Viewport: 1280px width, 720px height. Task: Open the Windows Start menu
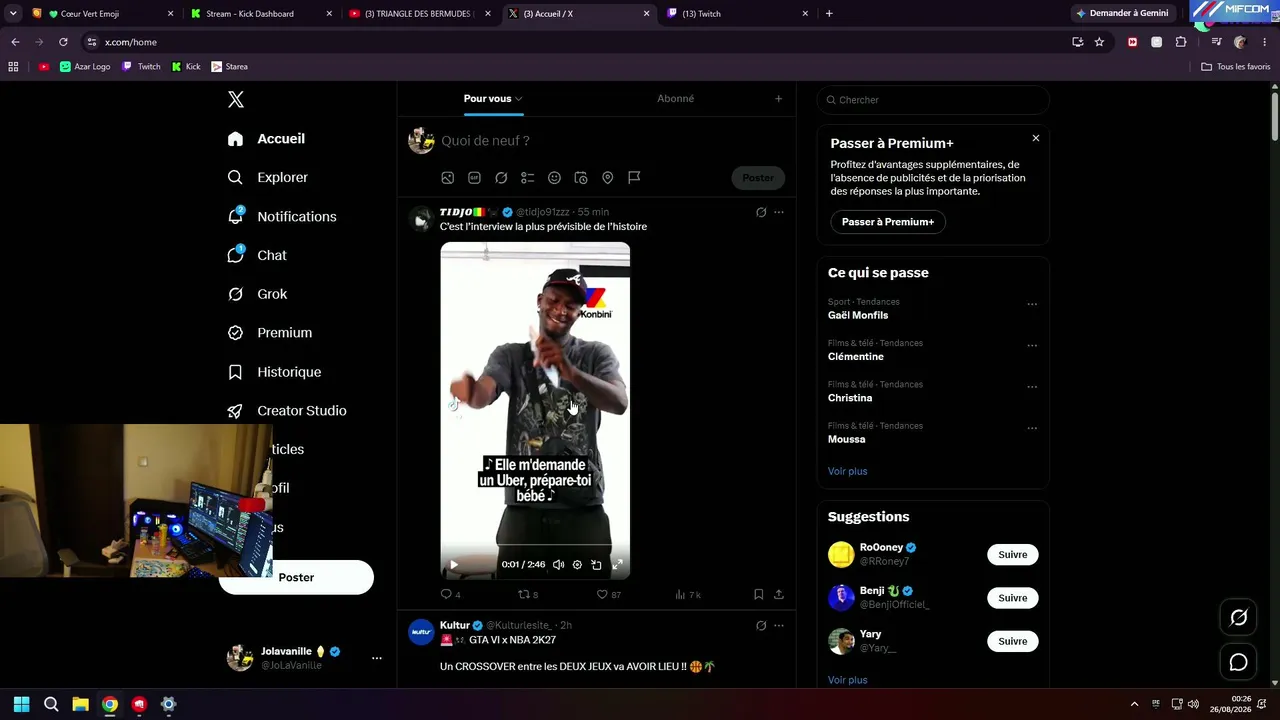(x=22, y=704)
